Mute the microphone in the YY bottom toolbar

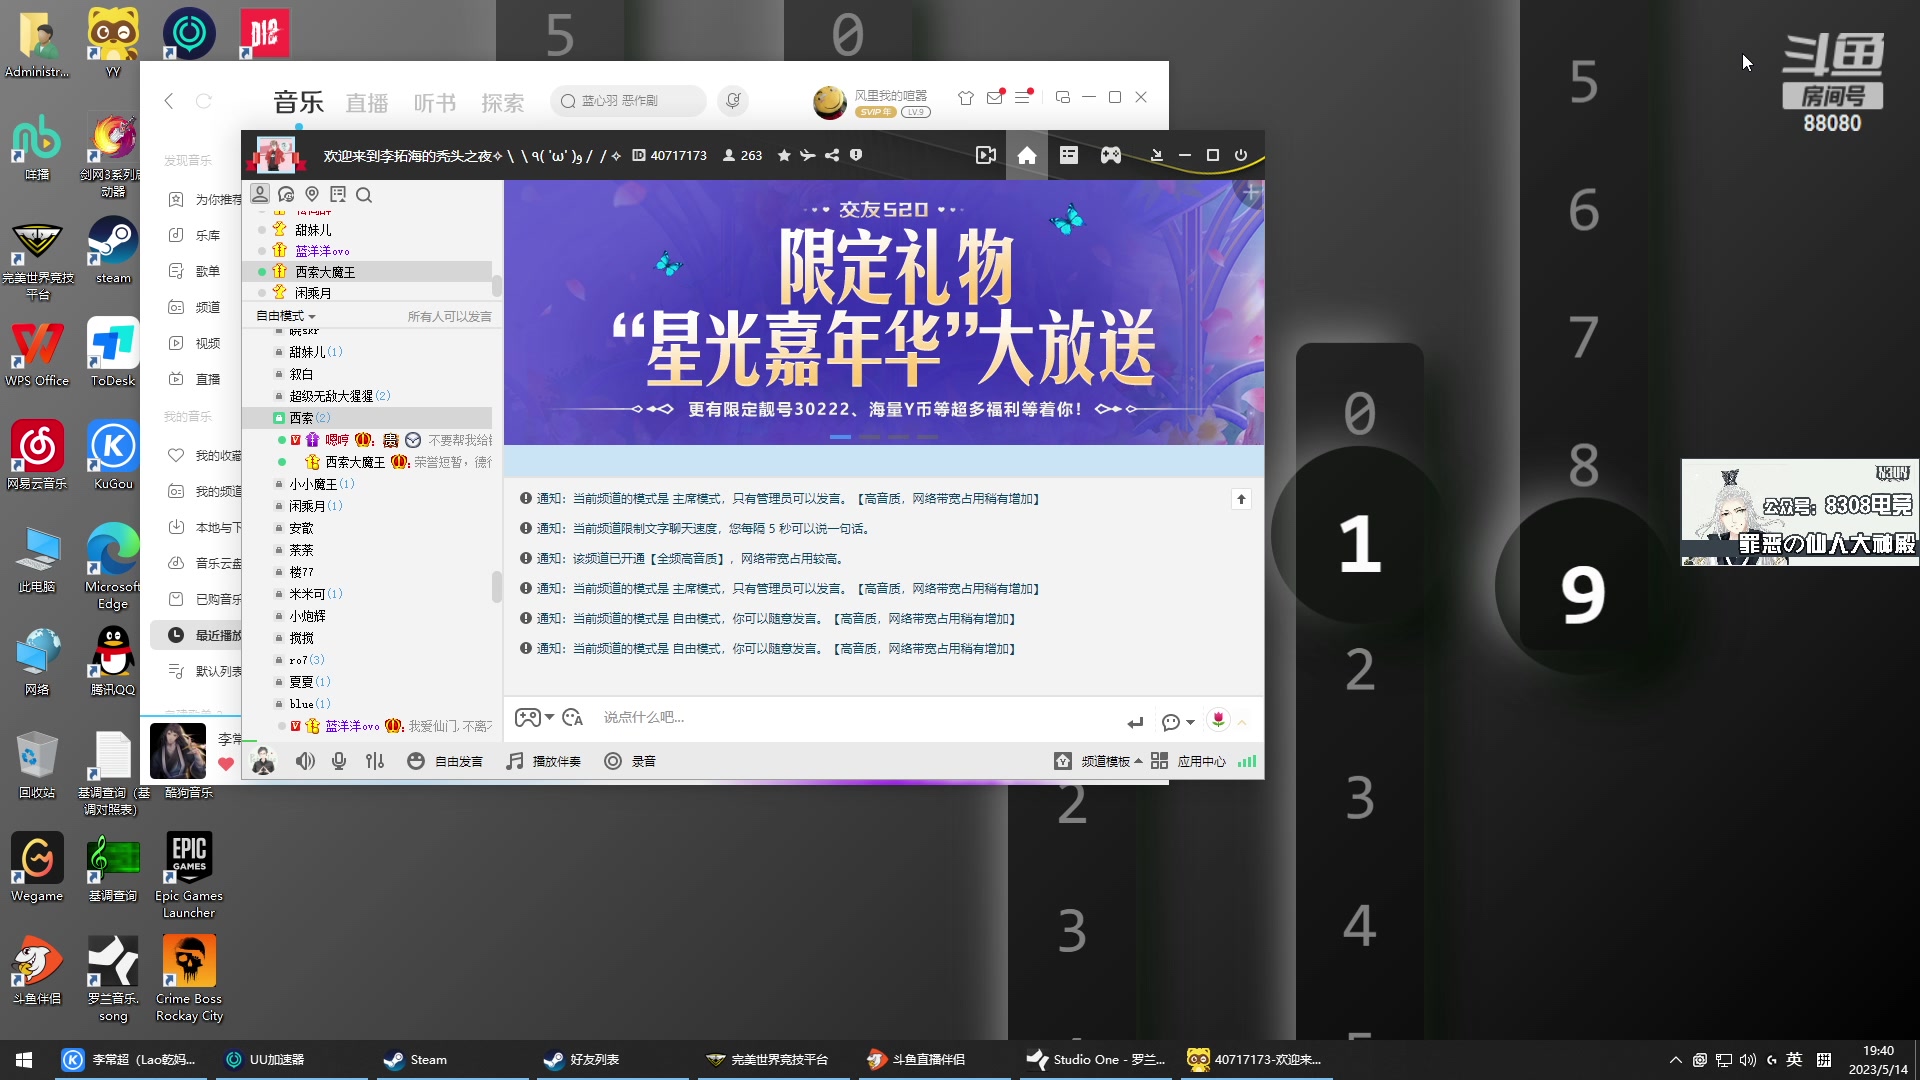coord(338,761)
